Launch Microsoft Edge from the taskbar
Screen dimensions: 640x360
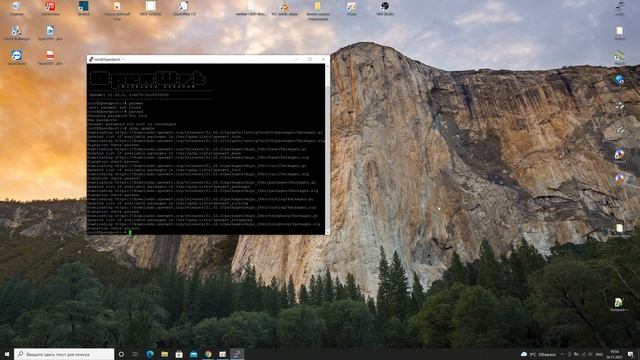click(150, 354)
